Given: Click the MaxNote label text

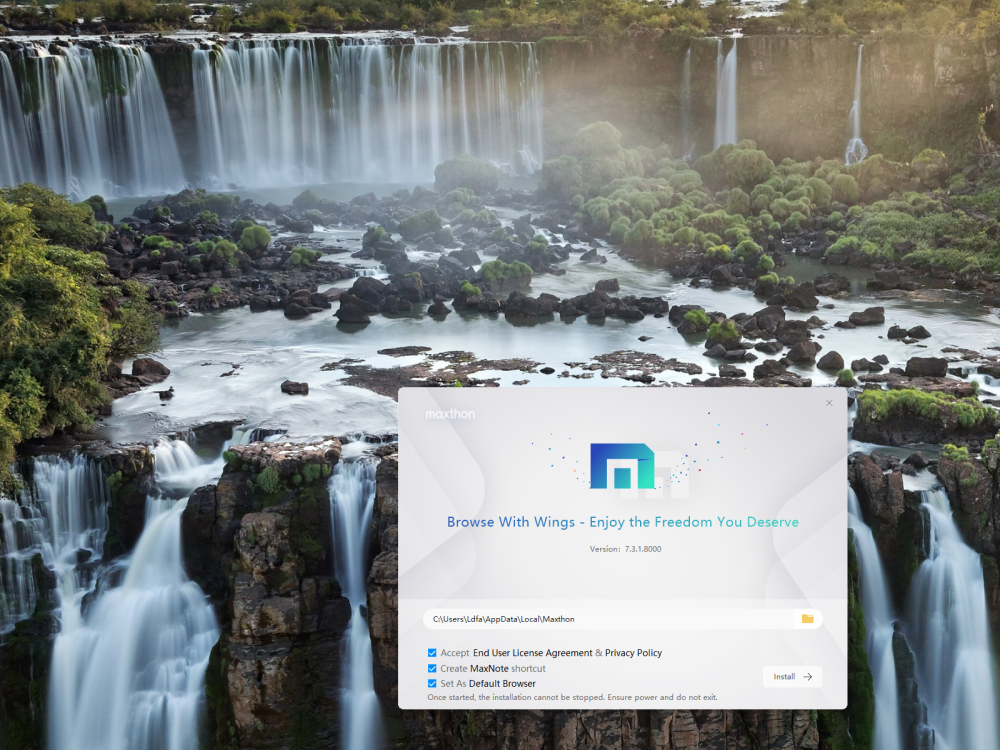Looking at the screenshot, I should 489,668.
